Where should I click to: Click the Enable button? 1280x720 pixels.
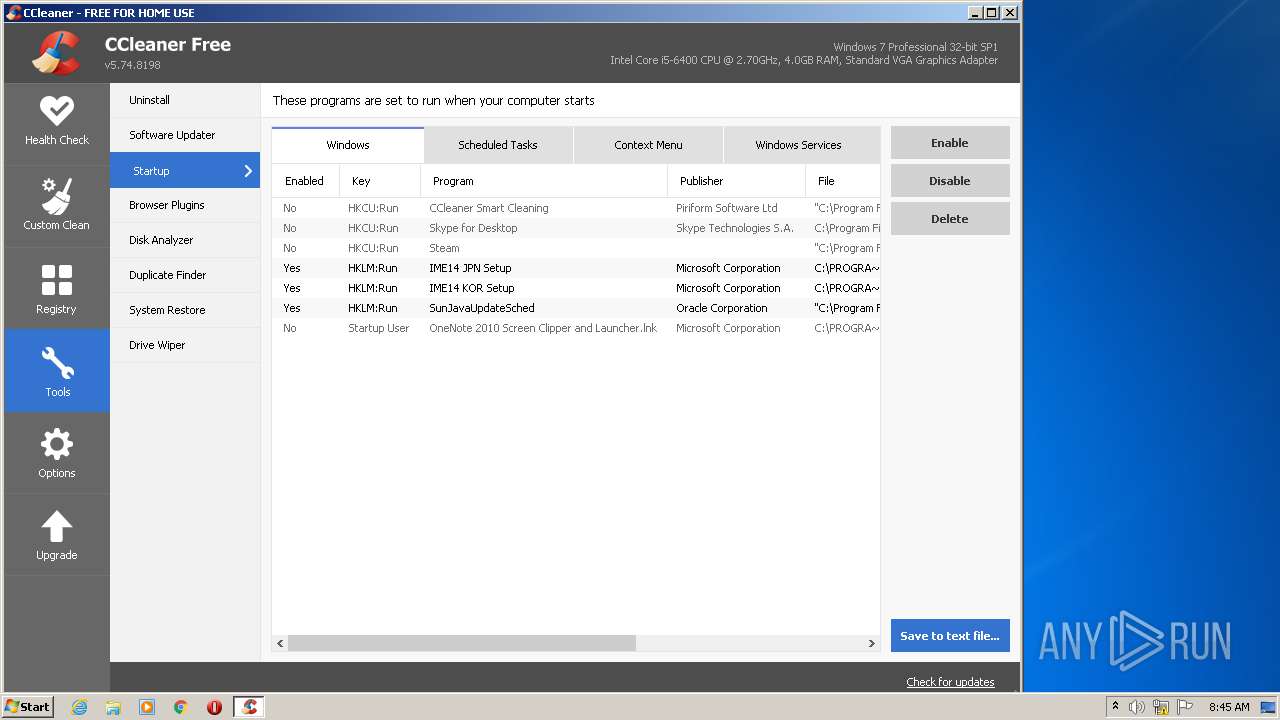coord(950,143)
